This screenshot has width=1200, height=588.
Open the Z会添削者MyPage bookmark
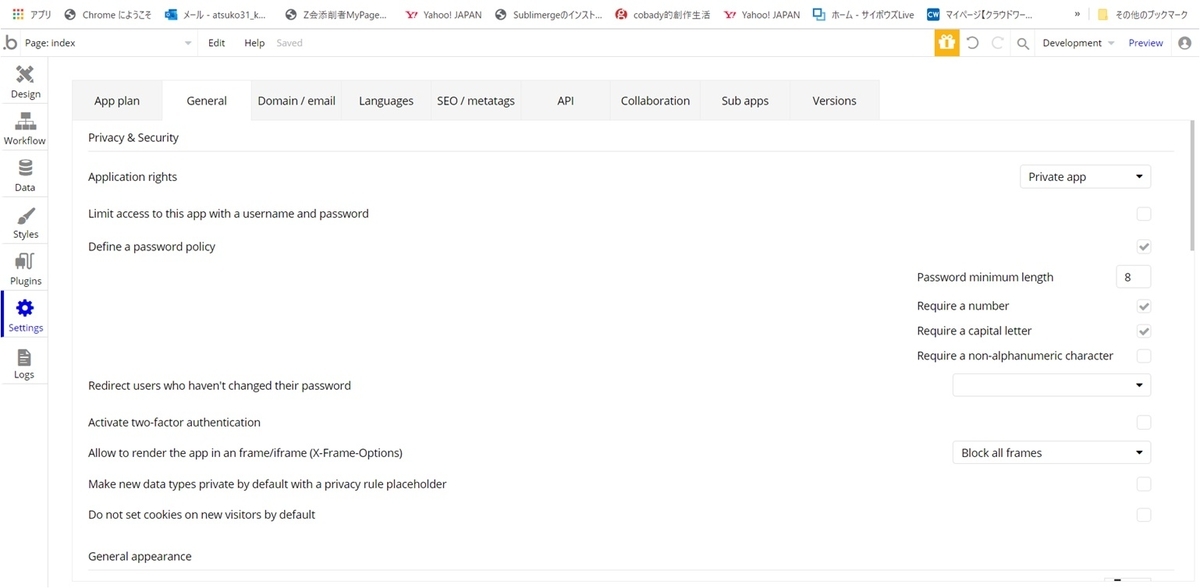(x=335, y=15)
